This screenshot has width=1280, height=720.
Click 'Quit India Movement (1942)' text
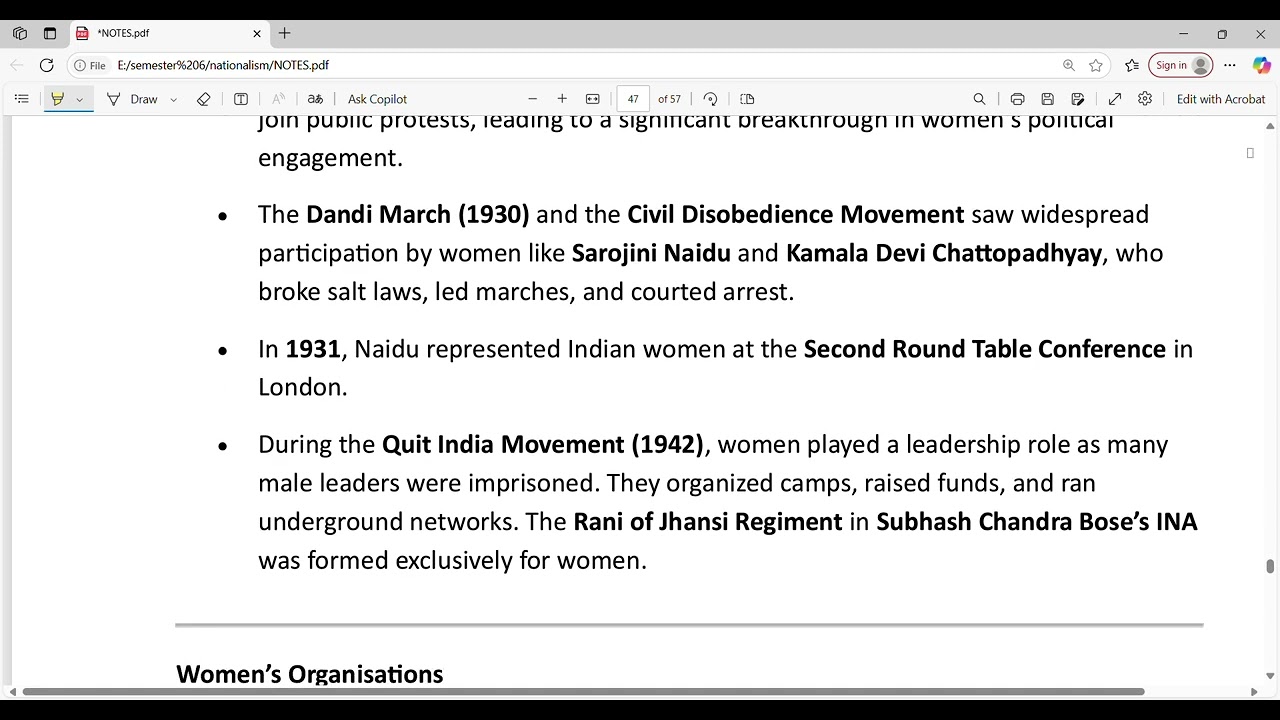click(x=543, y=445)
